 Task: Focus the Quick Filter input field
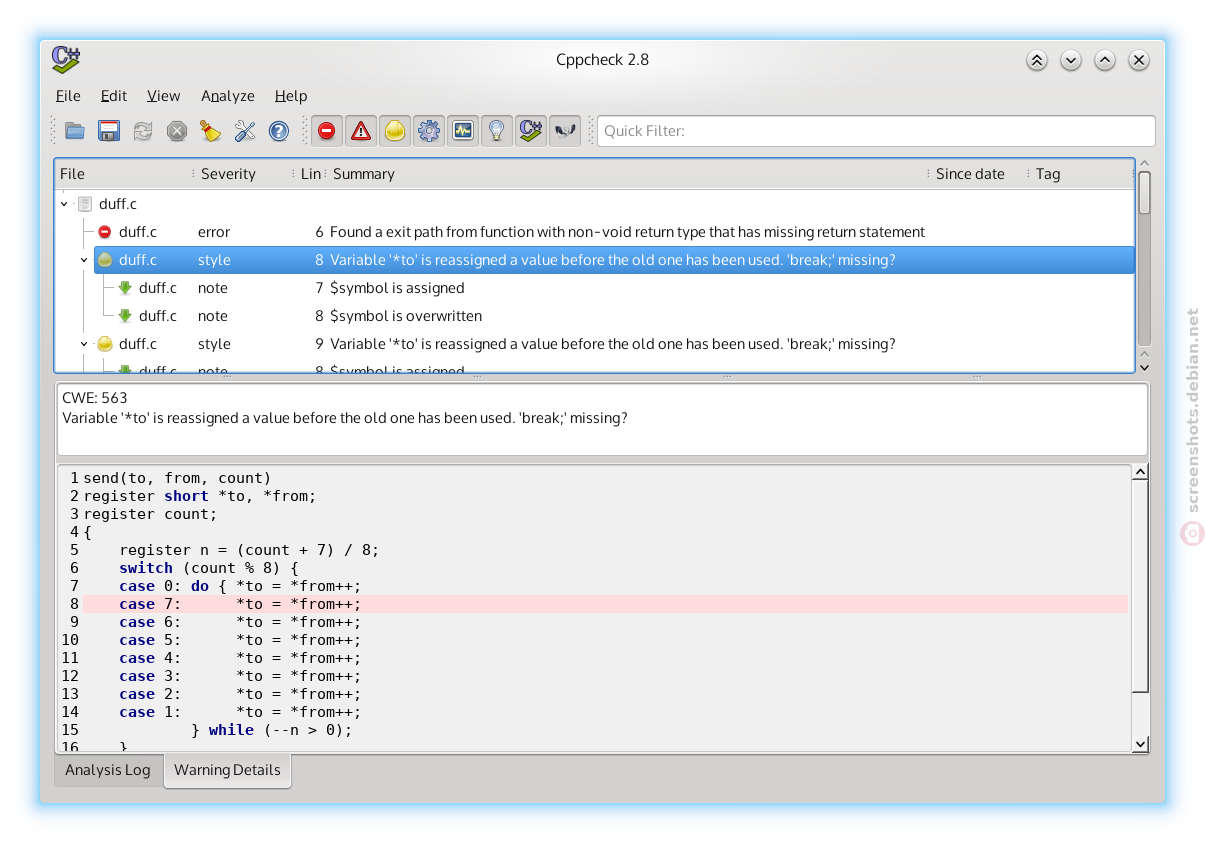point(876,131)
